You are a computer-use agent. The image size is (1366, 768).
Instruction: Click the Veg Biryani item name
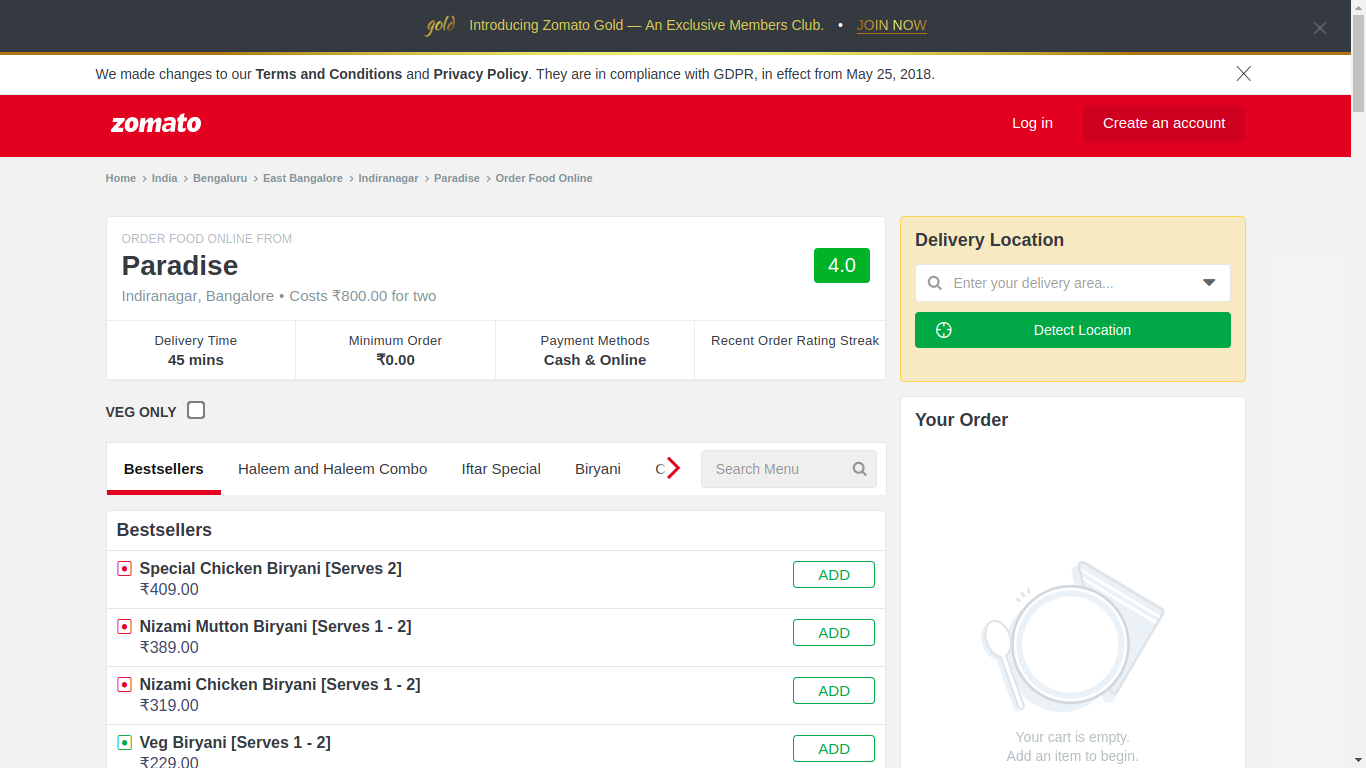[235, 742]
